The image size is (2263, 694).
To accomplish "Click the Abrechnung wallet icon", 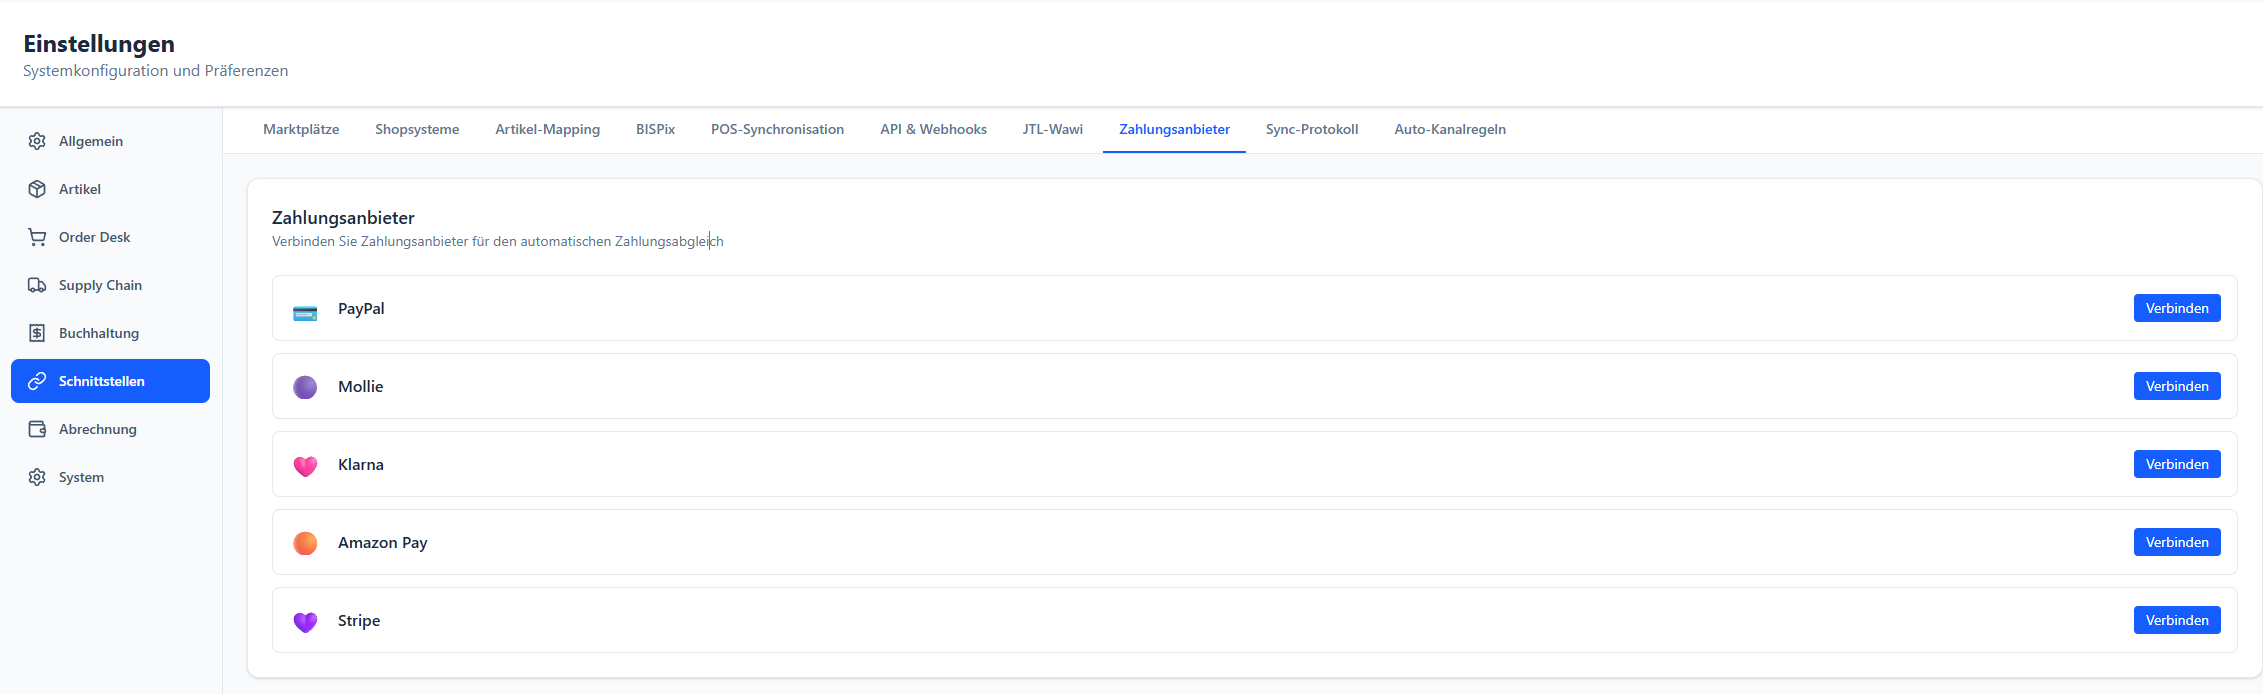I will [37, 429].
